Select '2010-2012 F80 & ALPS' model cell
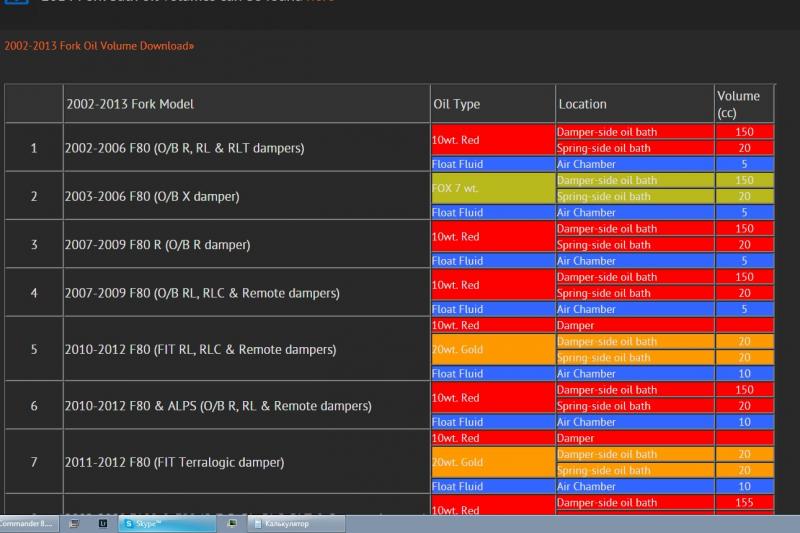 click(x=246, y=406)
